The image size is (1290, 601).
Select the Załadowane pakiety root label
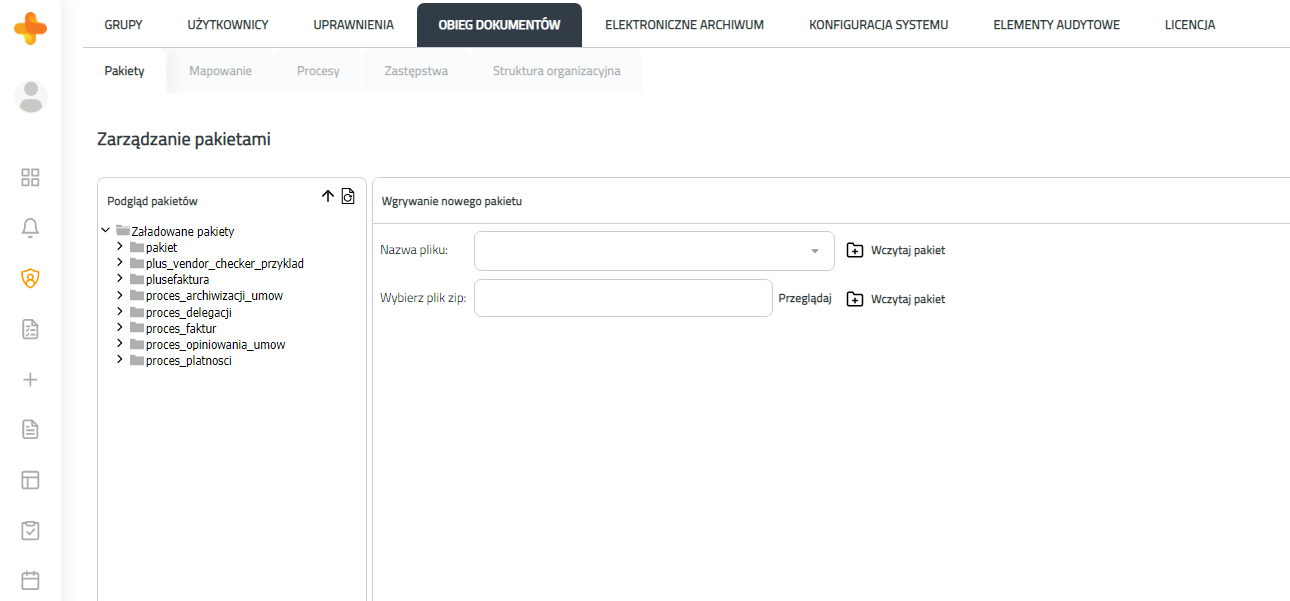coord(183,231)
